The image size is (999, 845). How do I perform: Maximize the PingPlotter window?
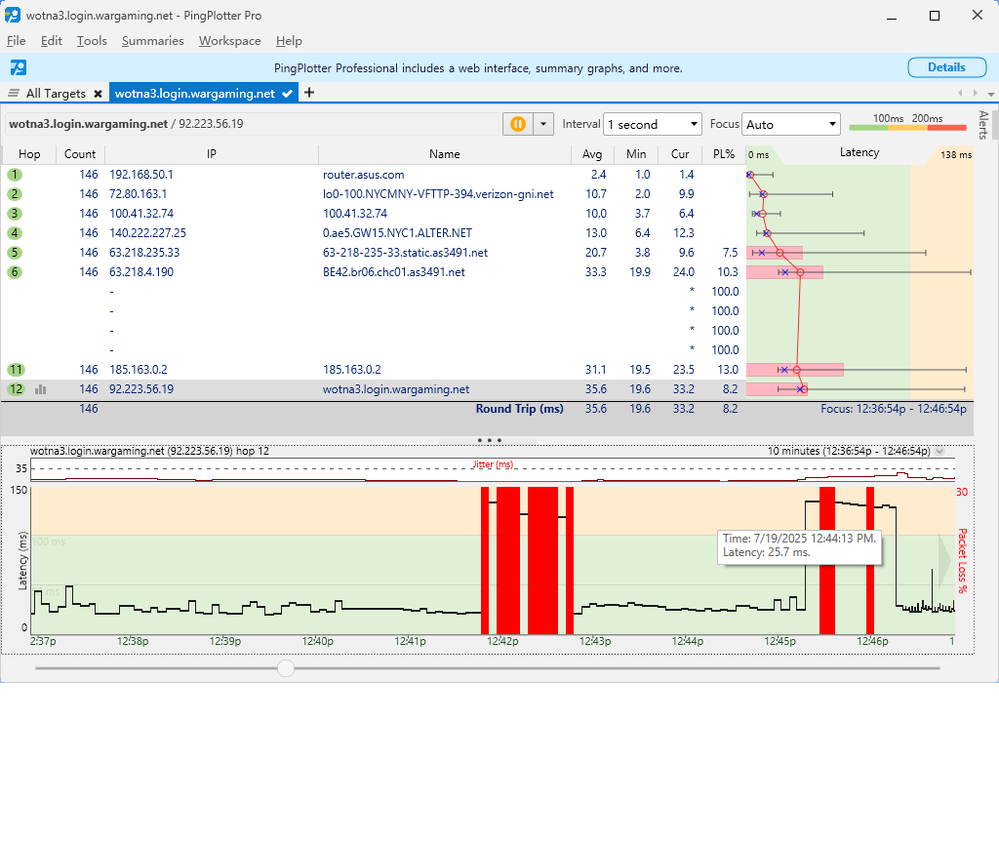tap(935, 16)
